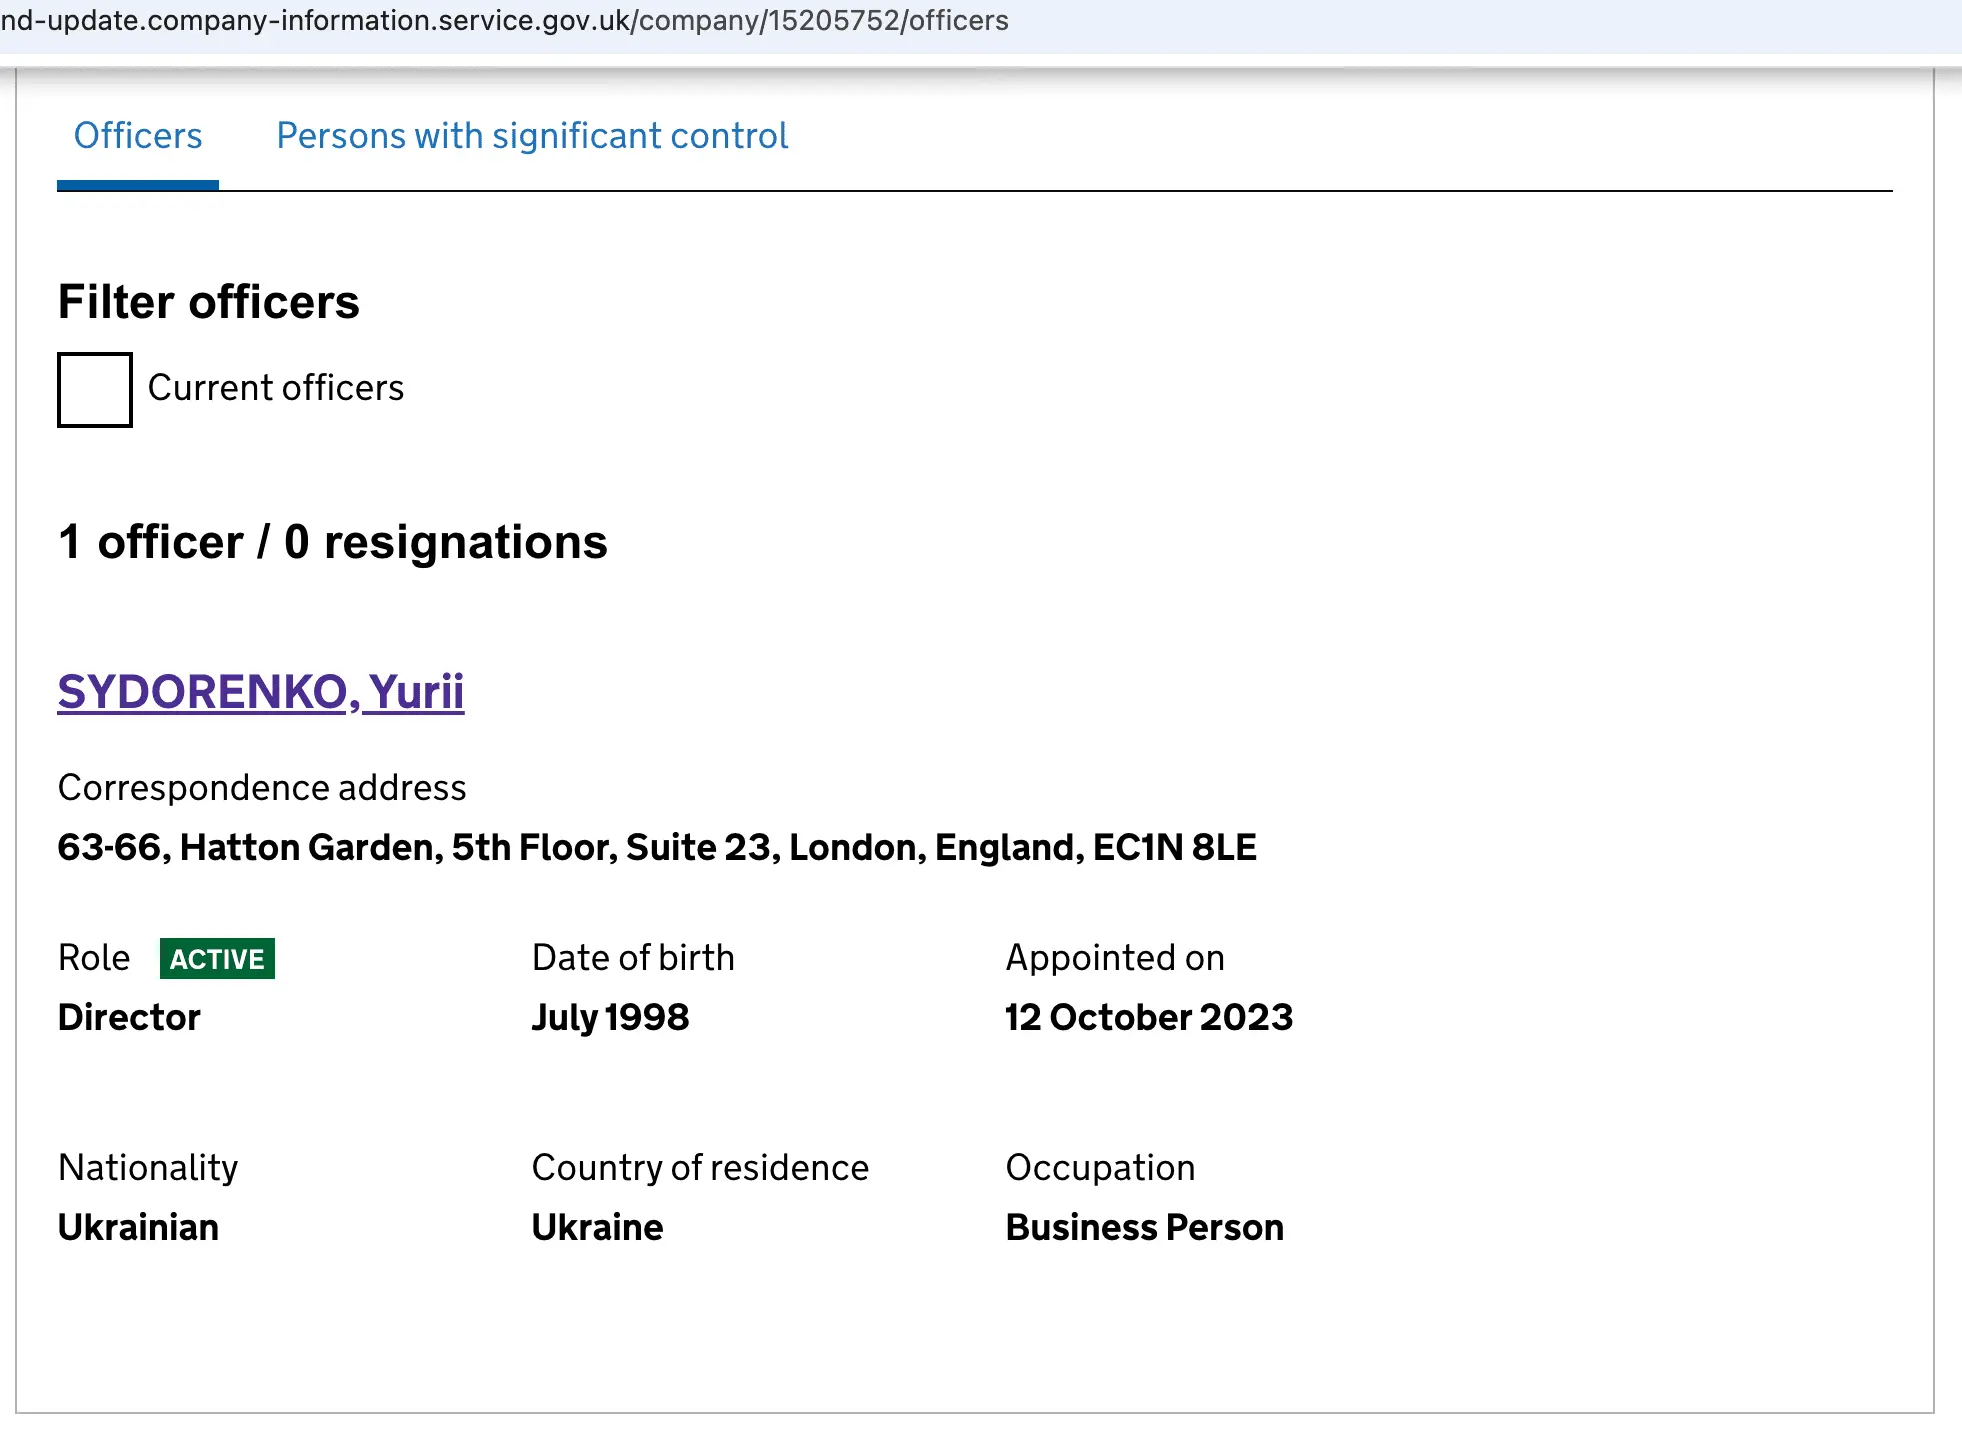Image resolution: width=1962 pixels, height=1429 pixels.
Task: Tick the Current officers checkbox
Action: pyautogui.click(x=95, y=390)
